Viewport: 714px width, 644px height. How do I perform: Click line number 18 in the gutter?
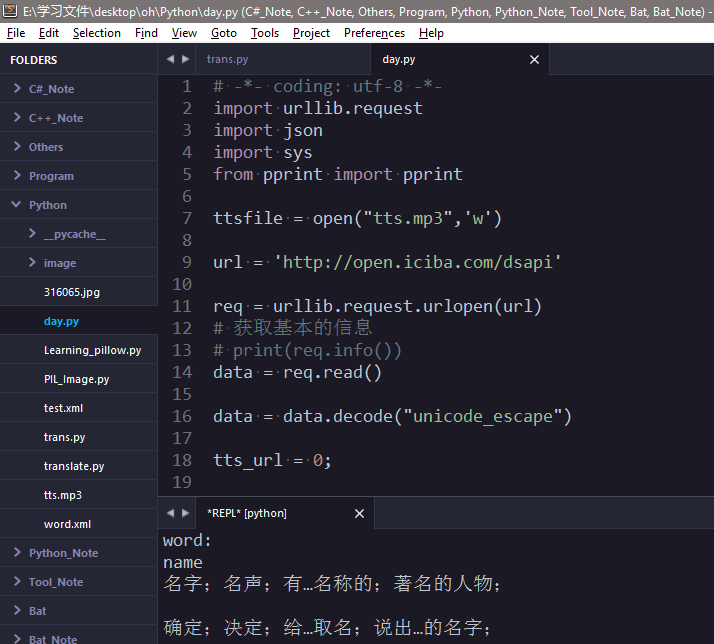tap(182, 460)
